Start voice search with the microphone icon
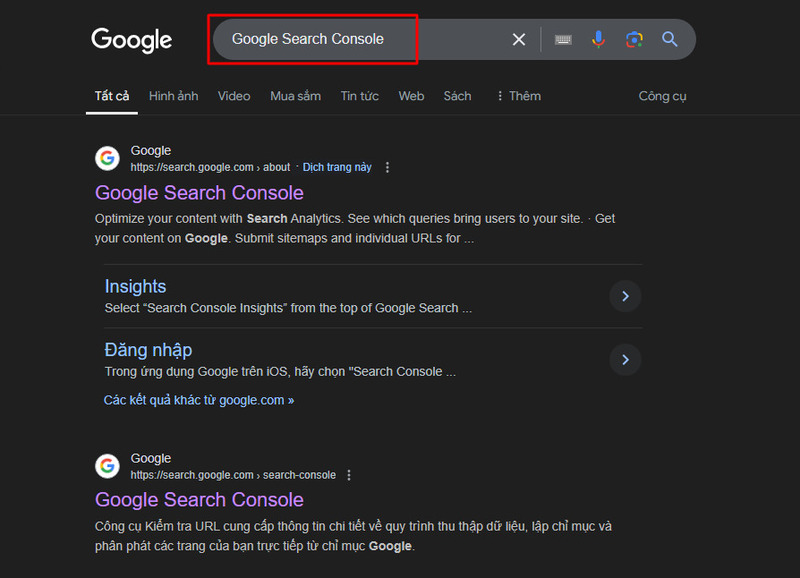 (x=598, y=39)
